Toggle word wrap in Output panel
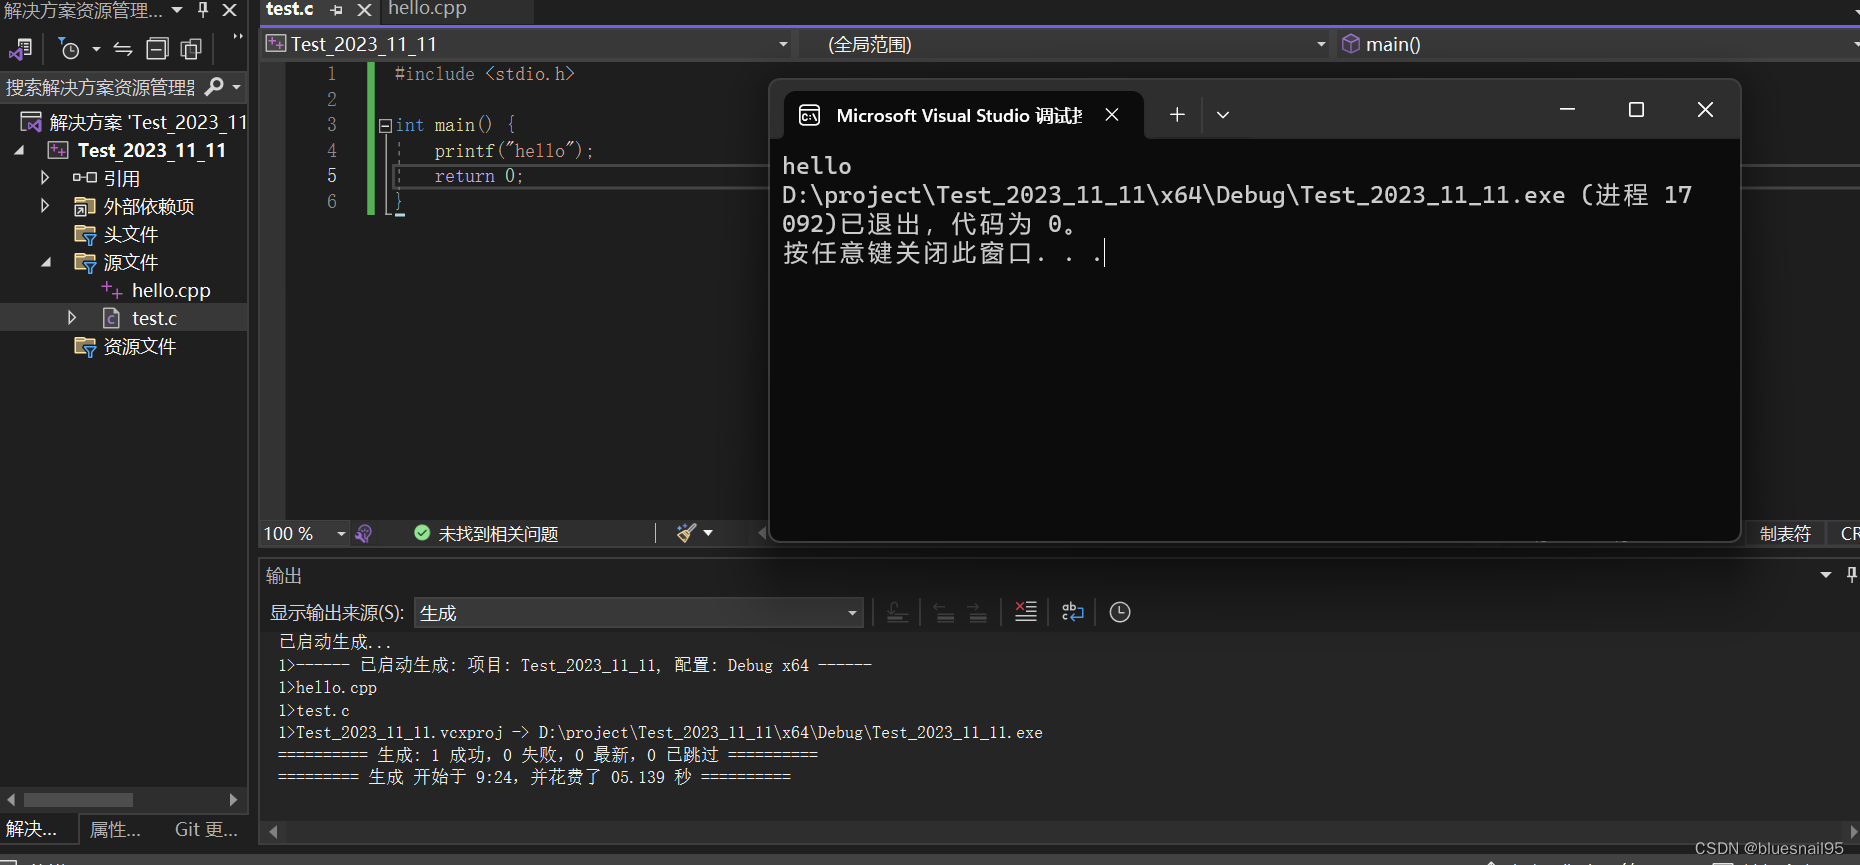Image resolution: width=1860 pixels, height=865 pixels. coord(1073,612)
